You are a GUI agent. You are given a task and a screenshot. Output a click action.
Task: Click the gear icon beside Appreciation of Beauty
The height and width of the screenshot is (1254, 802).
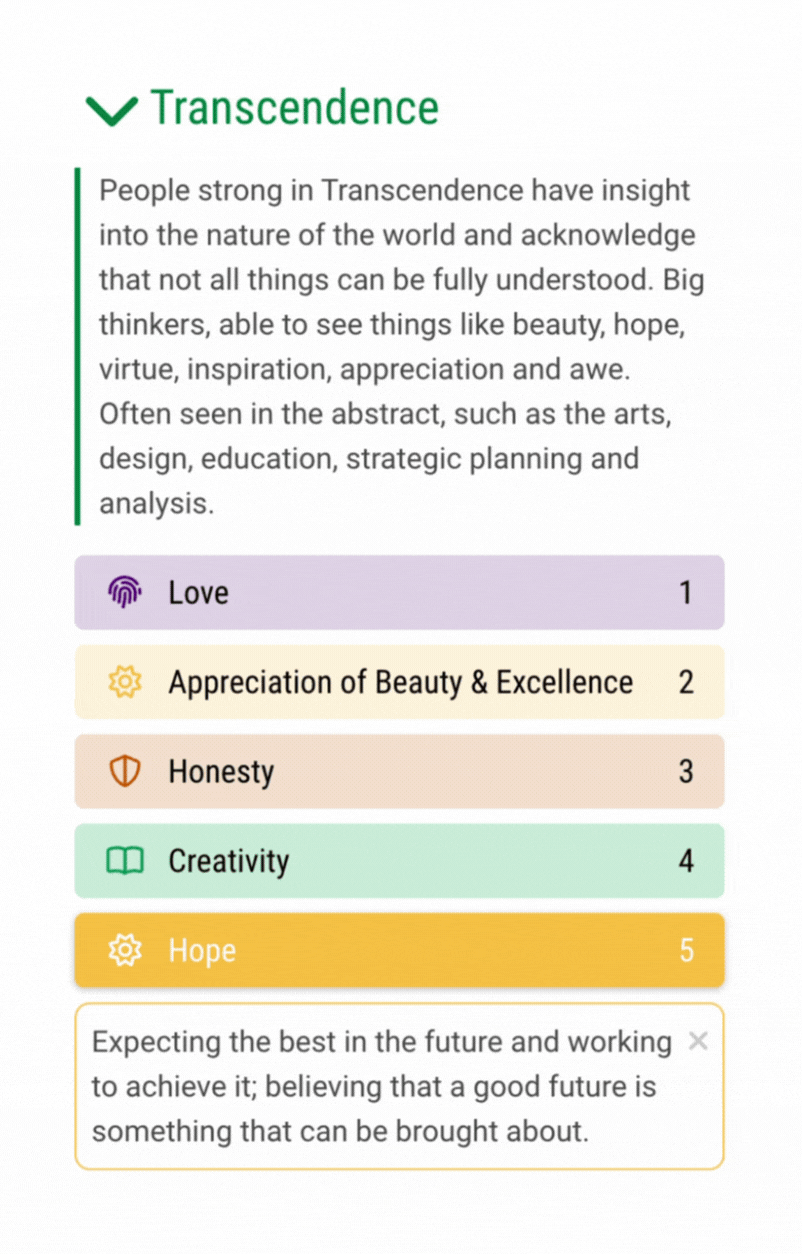tap(124, 682)
